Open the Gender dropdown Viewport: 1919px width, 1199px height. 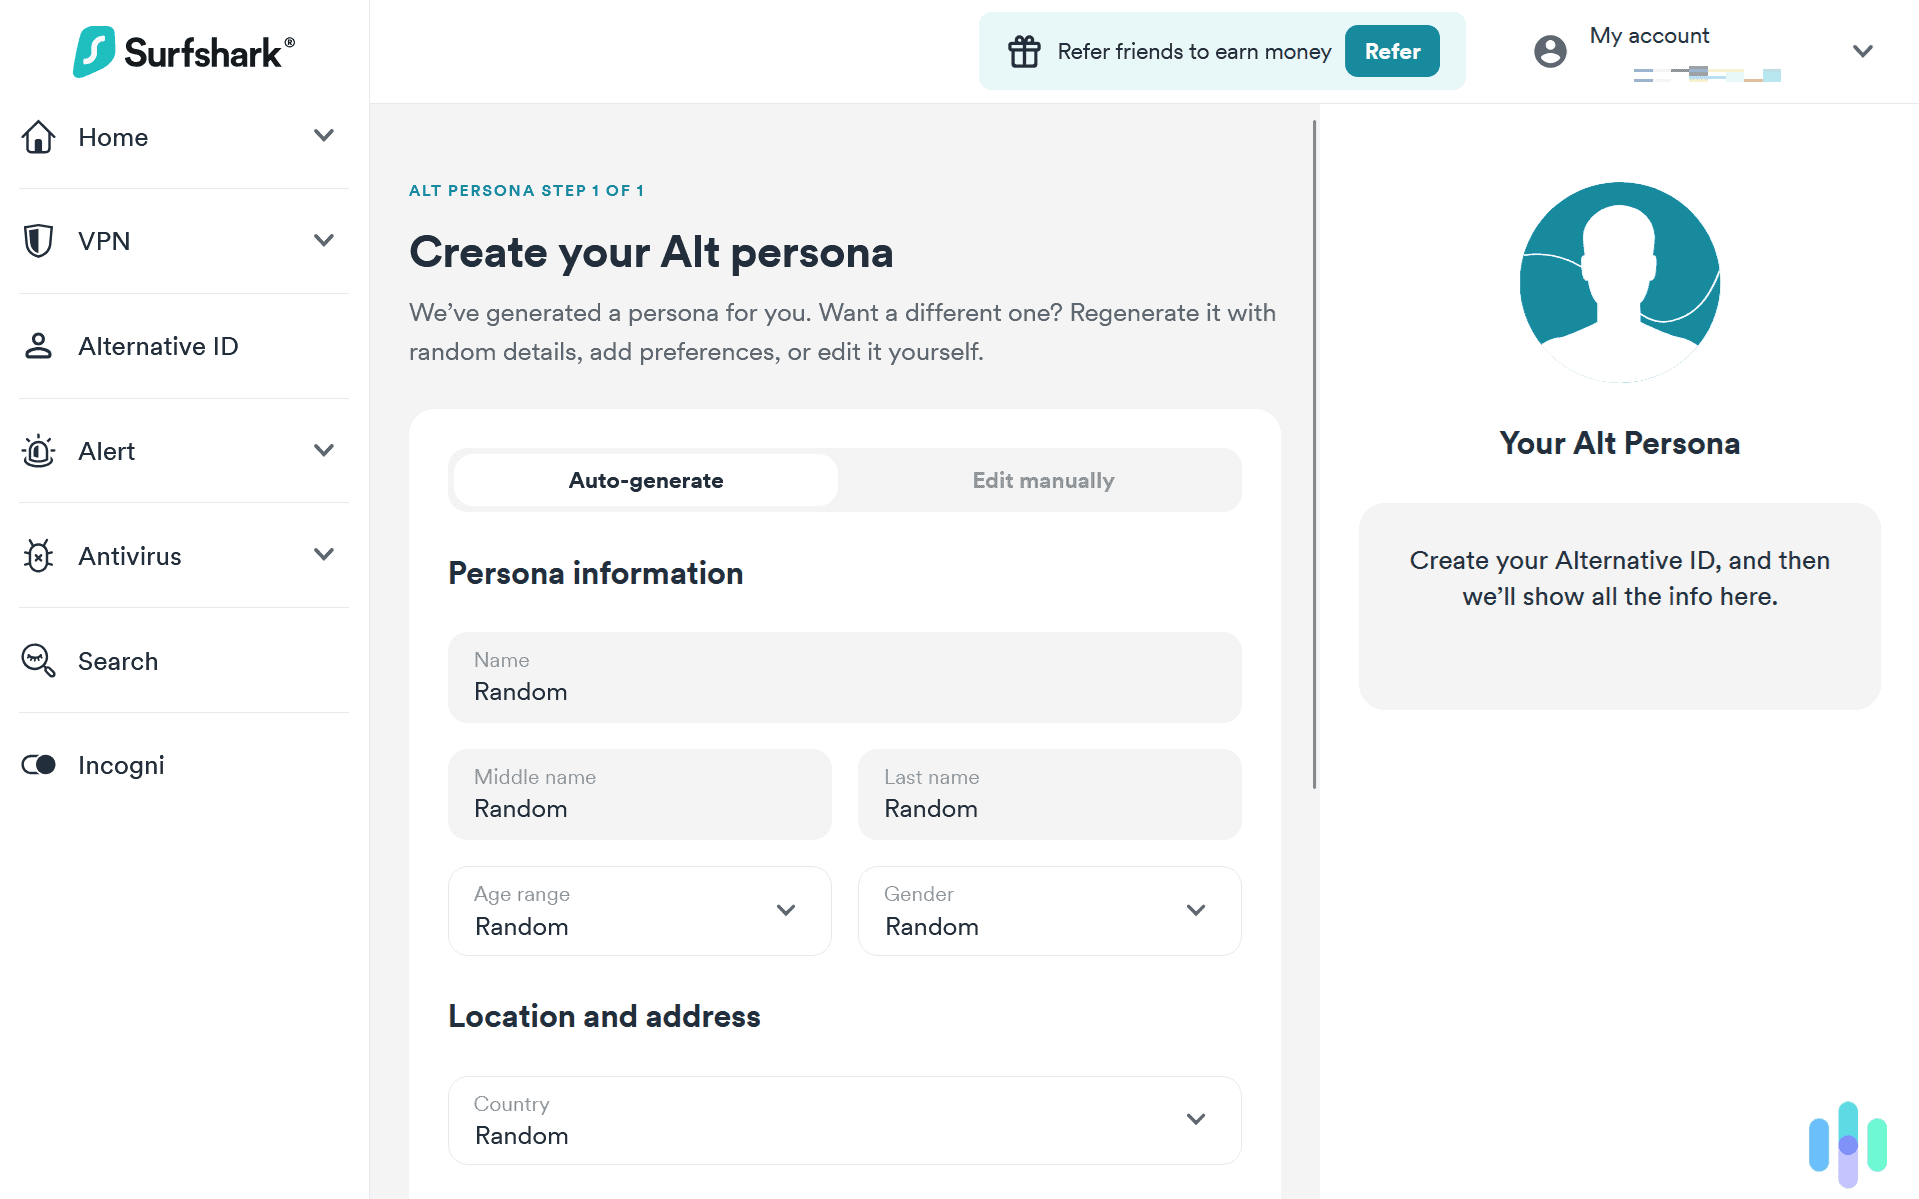[x=1196, y=911]
